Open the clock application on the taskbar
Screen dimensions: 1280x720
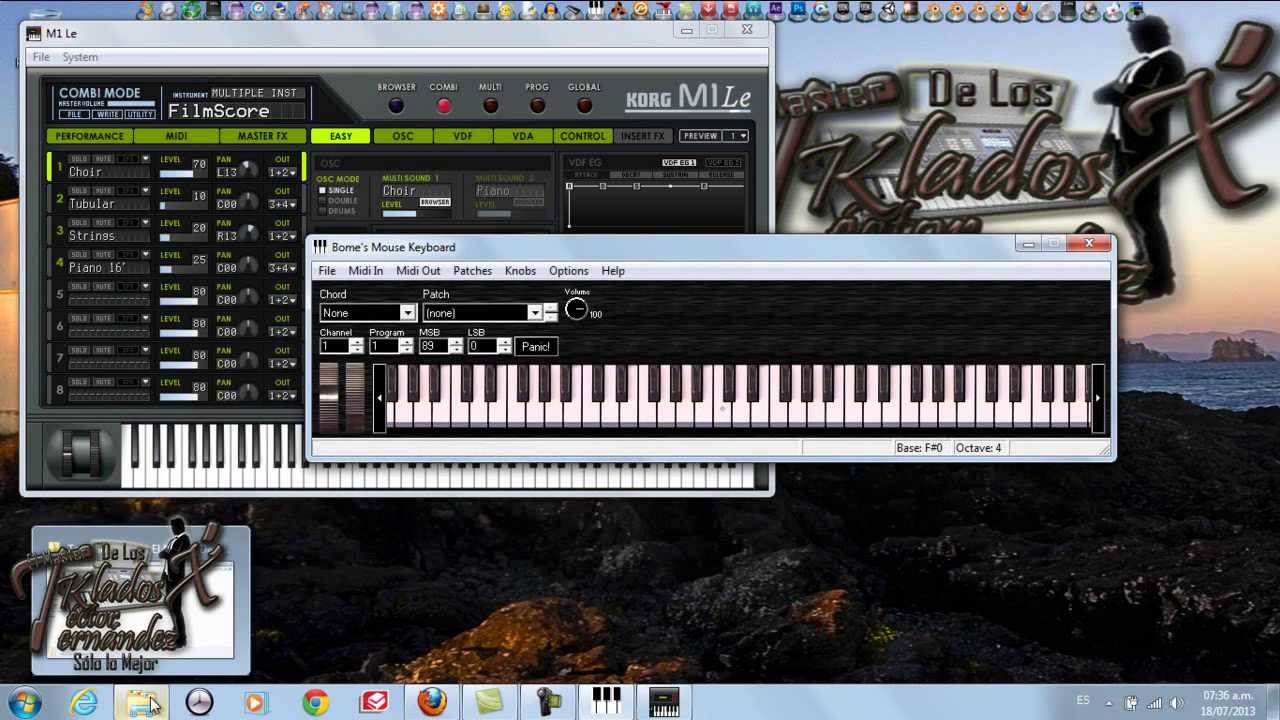click(x=199, y=703)
